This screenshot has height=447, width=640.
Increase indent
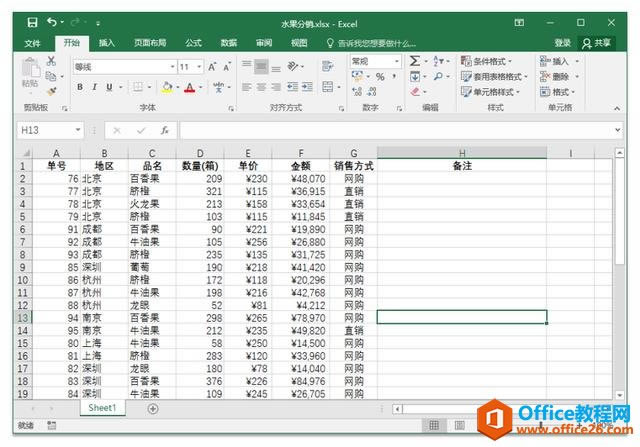pyautogui.click(x=307, y=87)
